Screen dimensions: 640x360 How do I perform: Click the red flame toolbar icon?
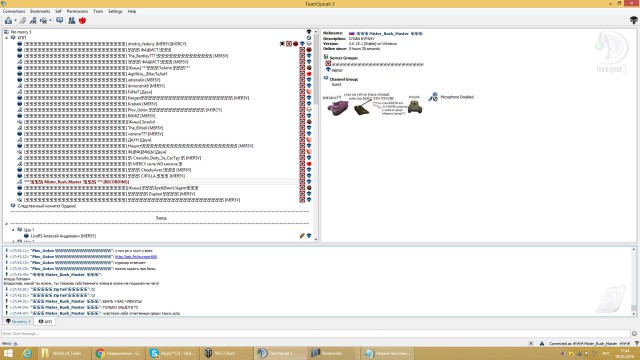(82, 20)
